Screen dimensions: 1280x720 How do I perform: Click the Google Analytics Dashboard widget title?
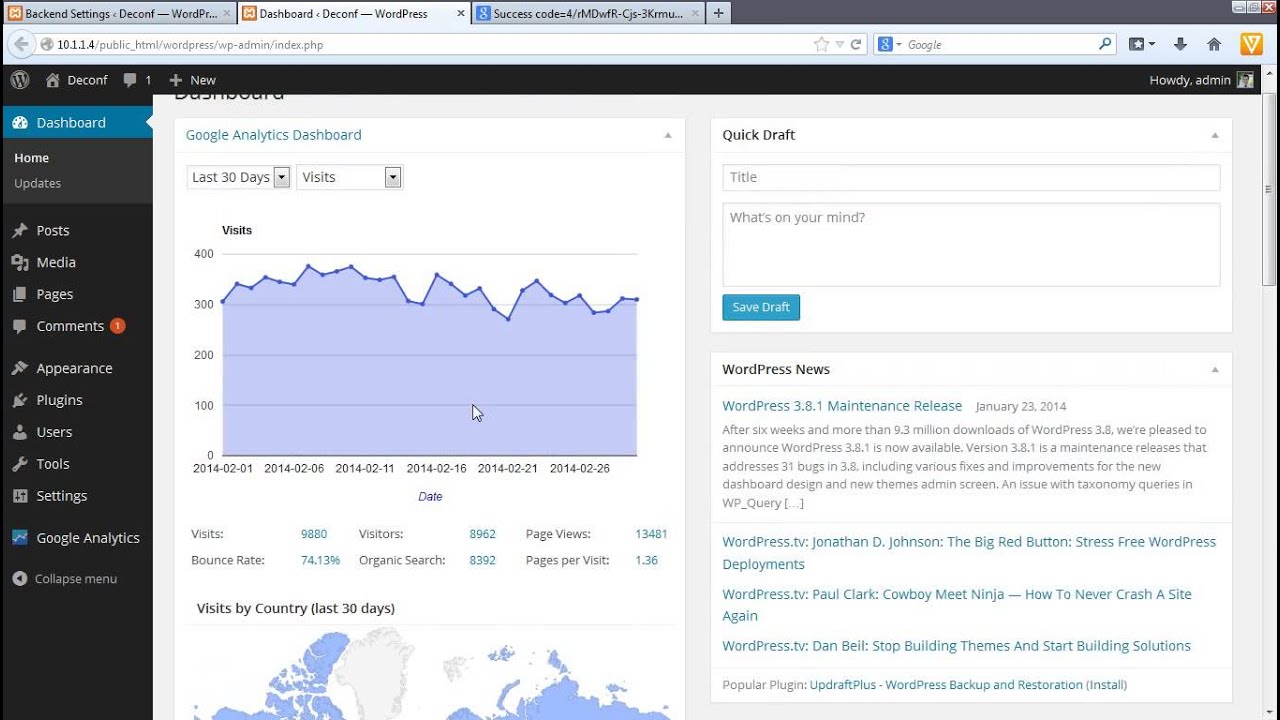pyautogui.click(x=273, y=135)
